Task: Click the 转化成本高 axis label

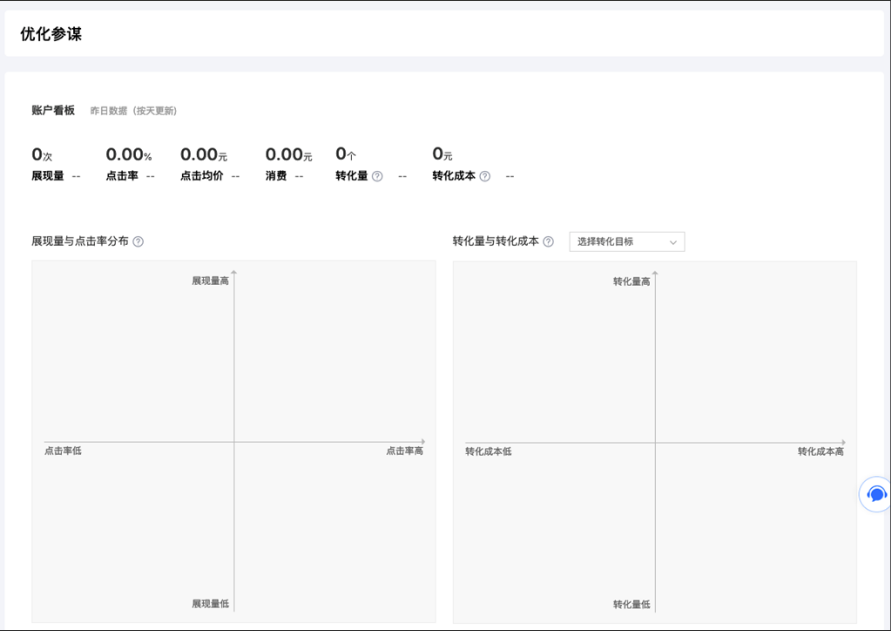Action: tap(820, 452)
